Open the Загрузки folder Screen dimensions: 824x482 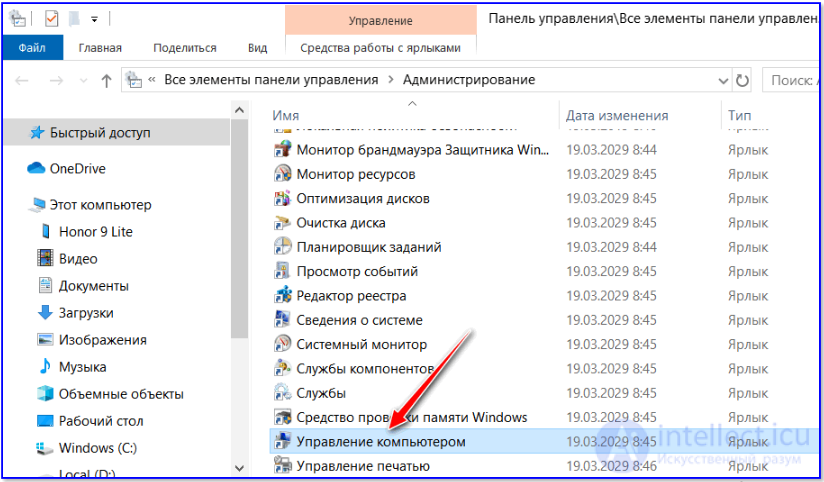pos(86,313)
